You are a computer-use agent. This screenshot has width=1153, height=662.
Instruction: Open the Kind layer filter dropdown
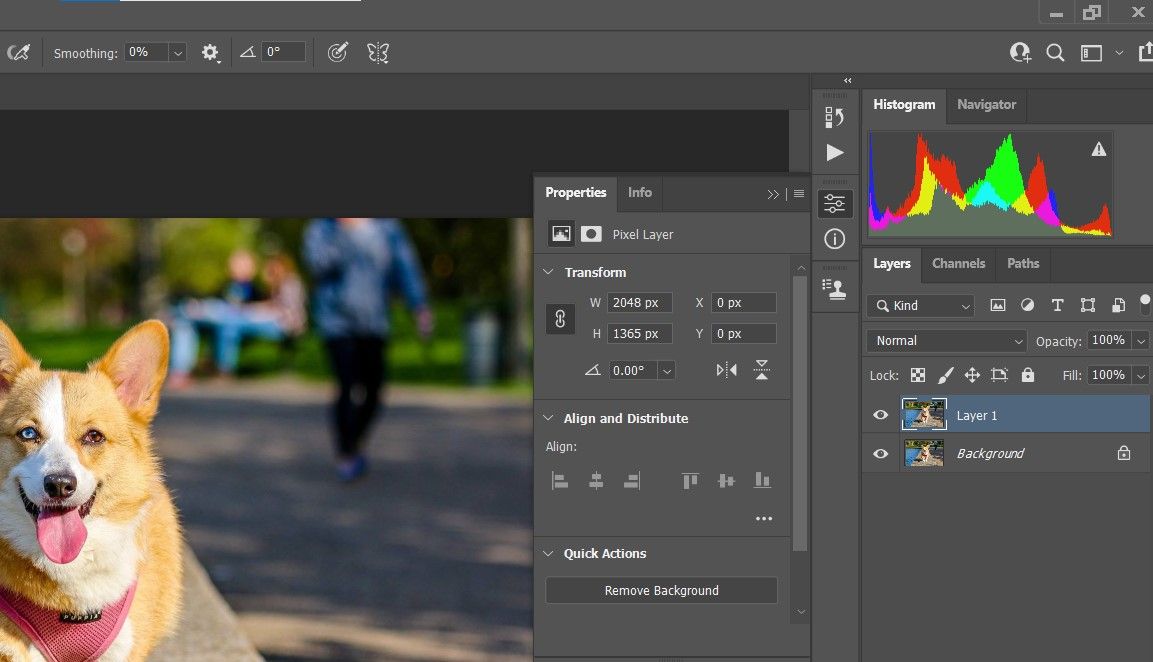click(x=921, y=306)
